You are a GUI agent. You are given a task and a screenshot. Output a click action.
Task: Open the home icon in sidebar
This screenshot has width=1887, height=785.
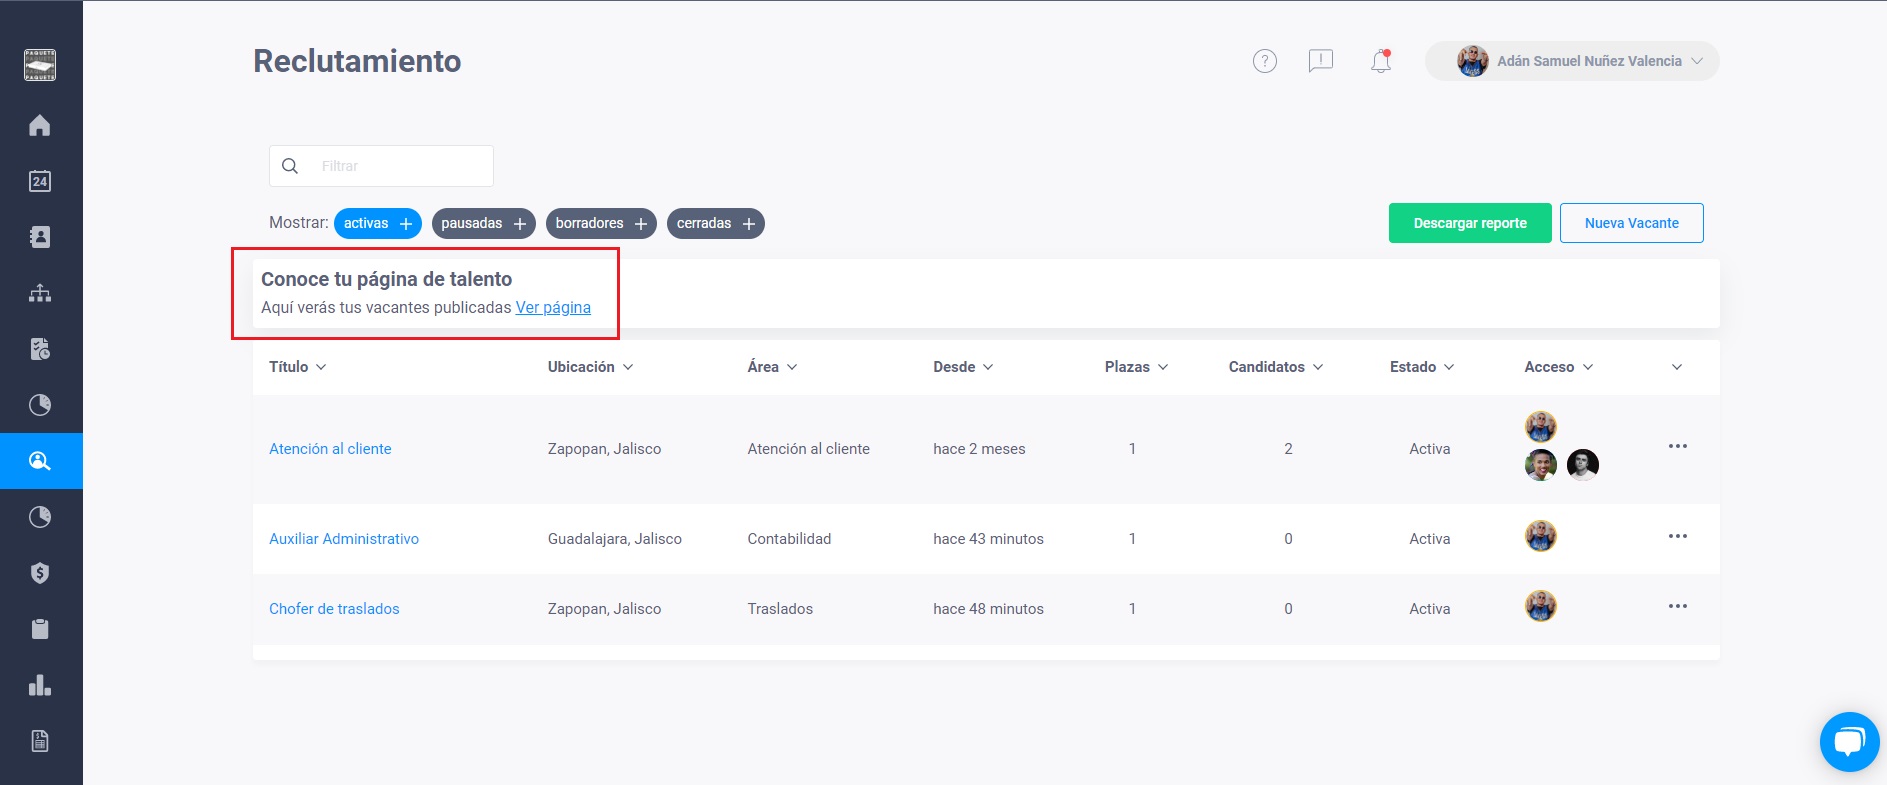point(40,125)
